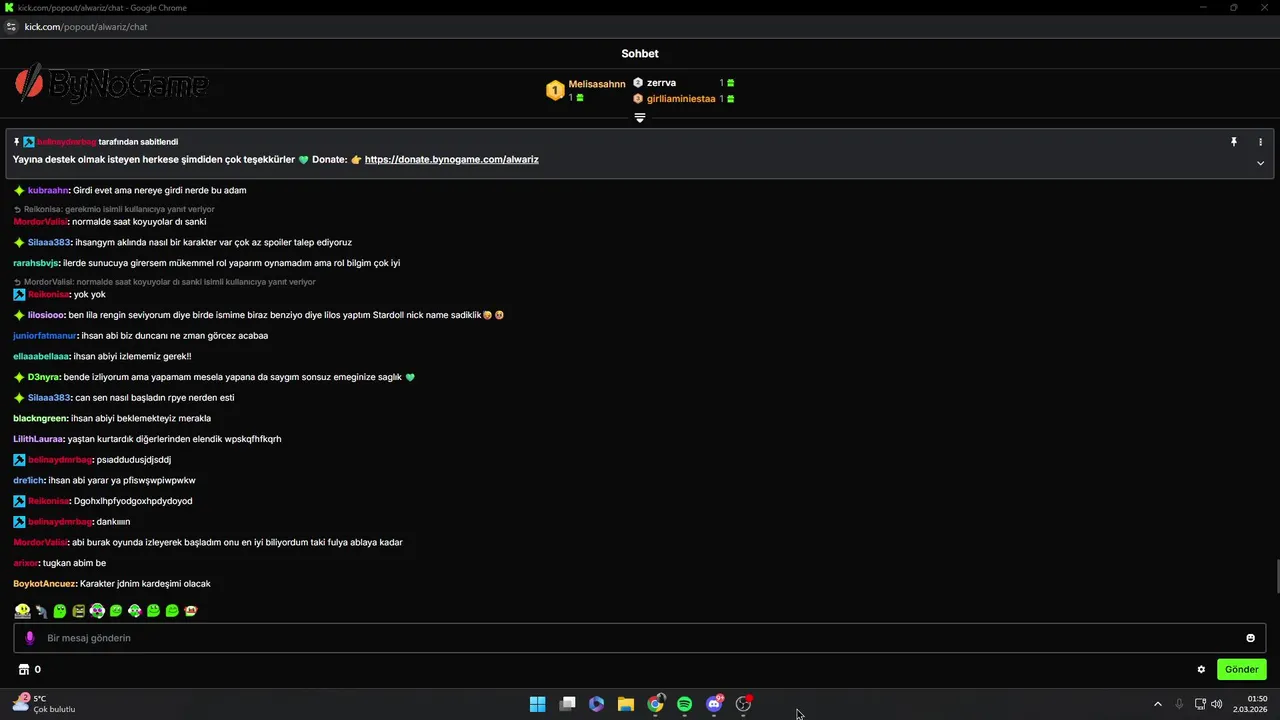Click the message 'tugkan abim be'
The height and width of the screenshot is (720, 1280).
(74, 563)
